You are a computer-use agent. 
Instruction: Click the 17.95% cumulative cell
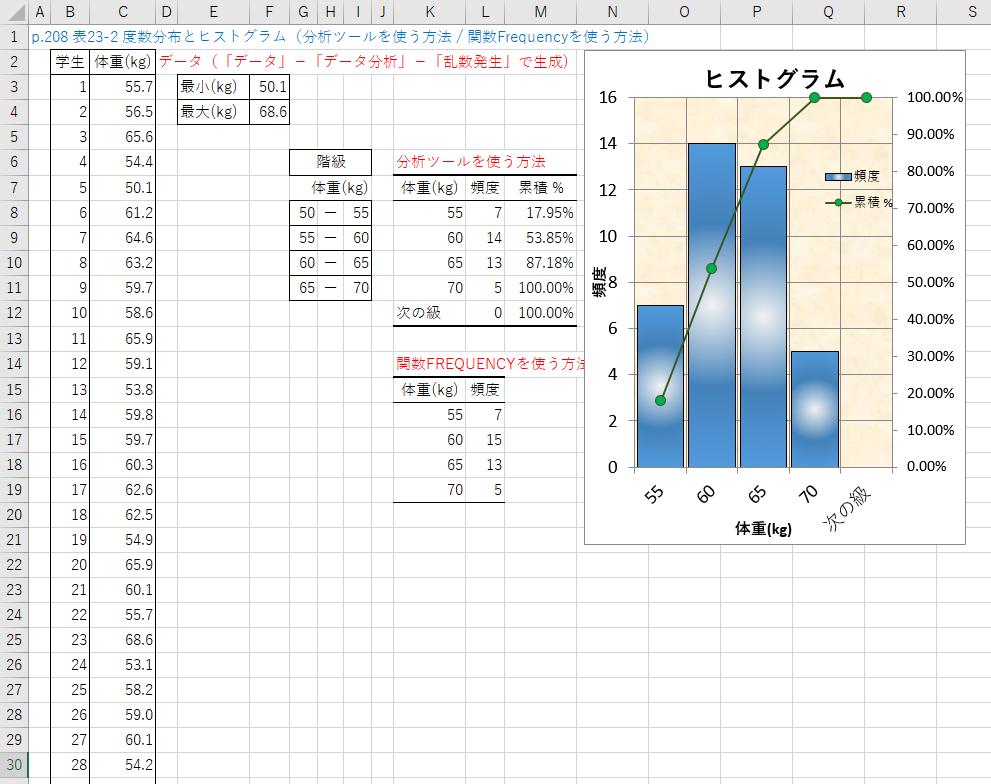click(541, 213)
